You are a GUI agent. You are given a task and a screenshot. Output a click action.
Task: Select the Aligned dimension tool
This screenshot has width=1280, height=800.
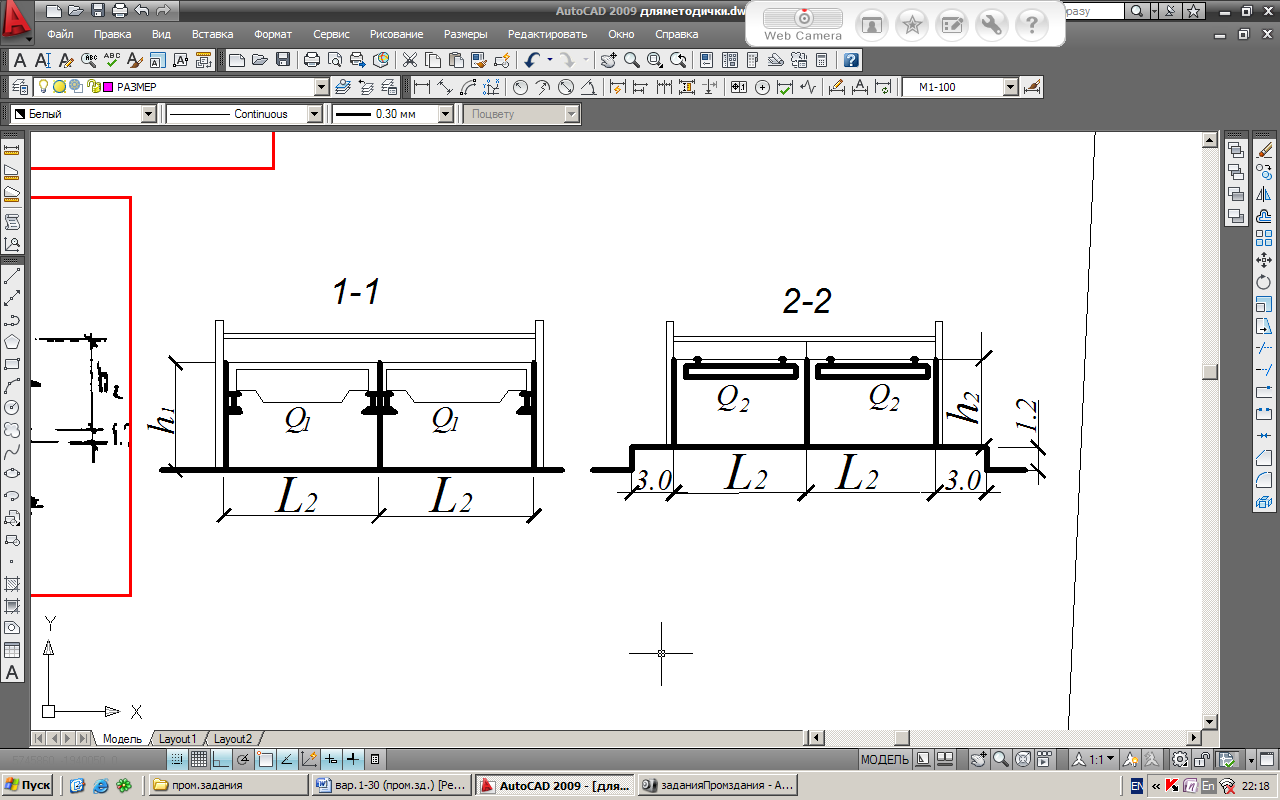point(445,87)
